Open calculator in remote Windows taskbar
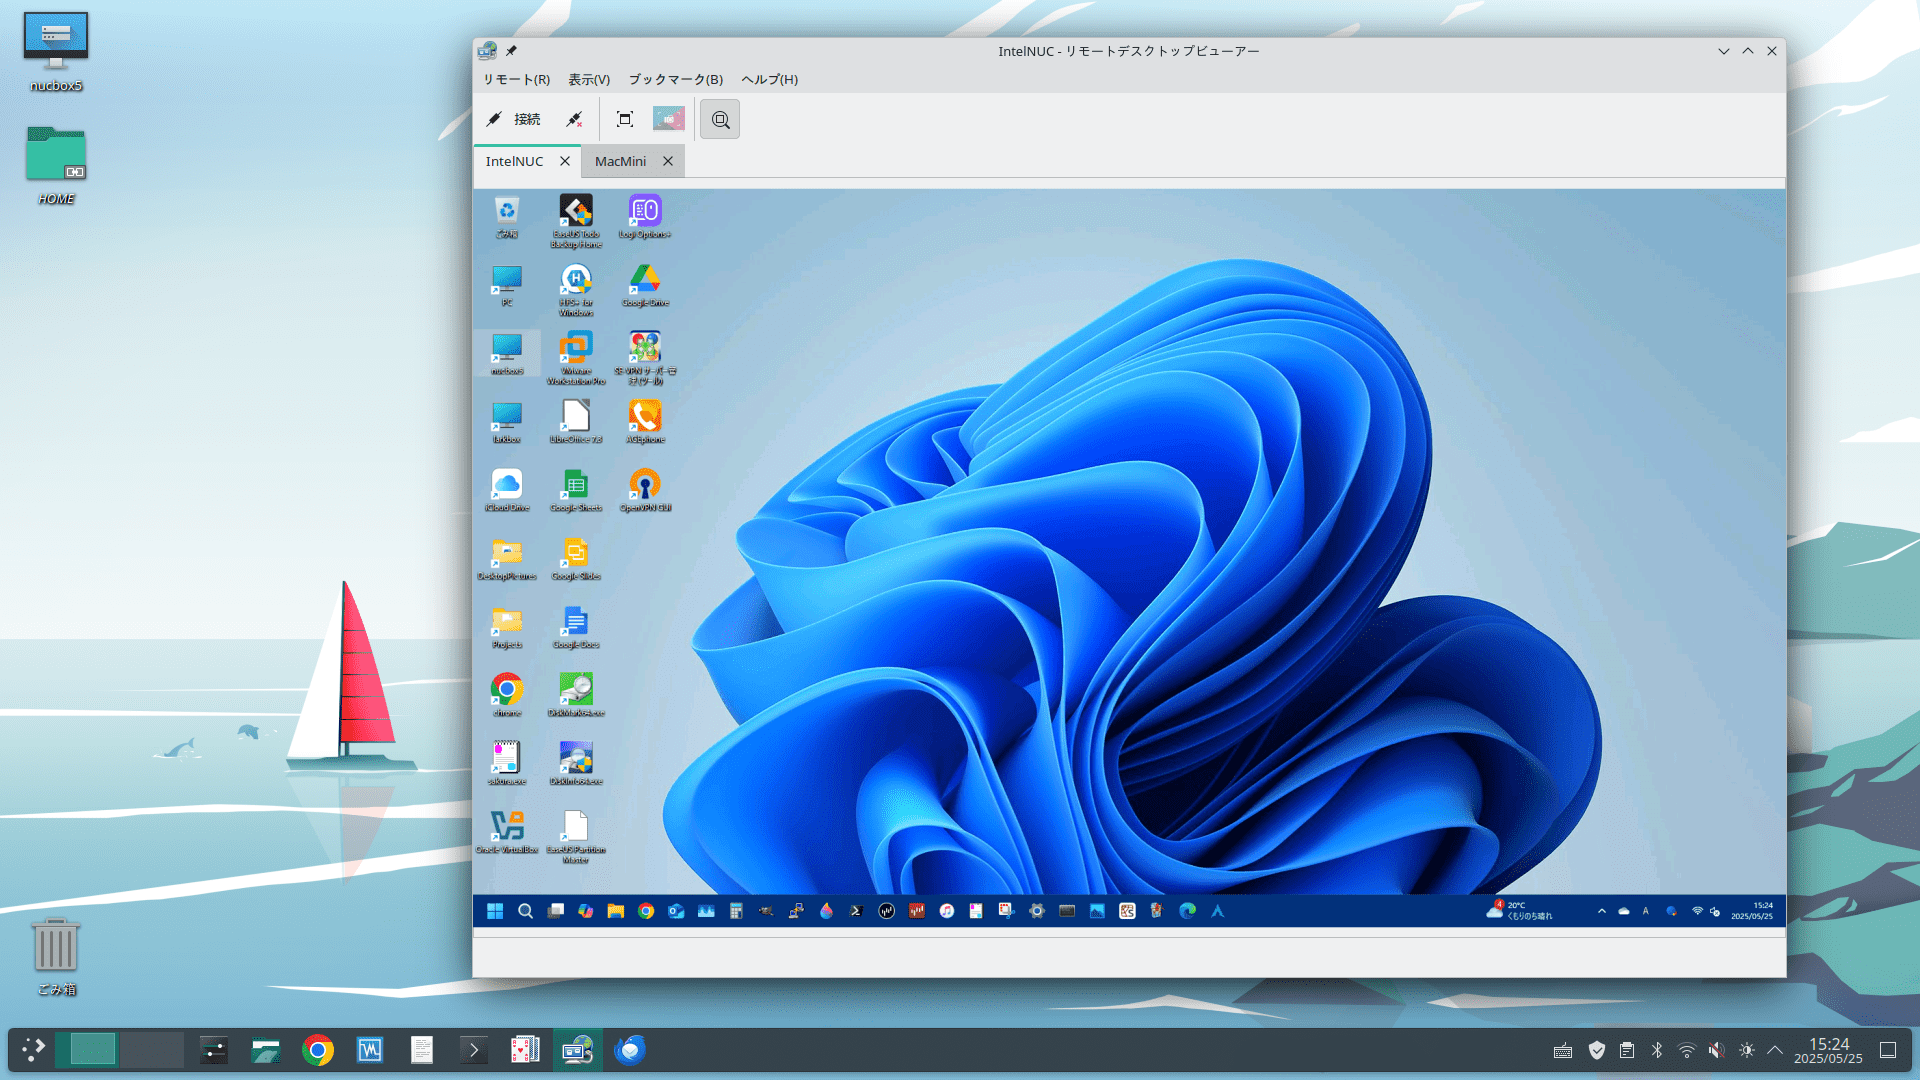Screen dimensions: 1920x1080 coord(736,911)
